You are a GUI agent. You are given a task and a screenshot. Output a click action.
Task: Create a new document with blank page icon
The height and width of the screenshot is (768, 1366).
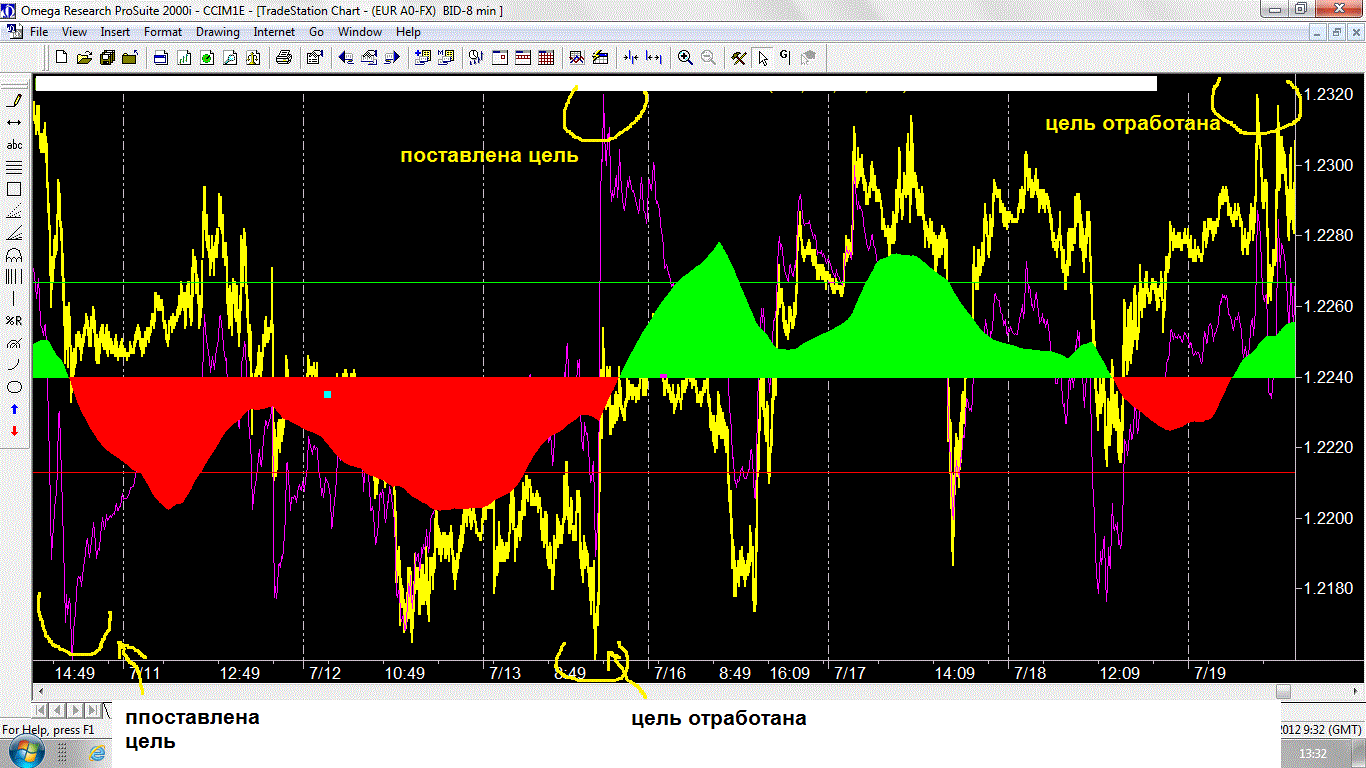pos(62,58)
